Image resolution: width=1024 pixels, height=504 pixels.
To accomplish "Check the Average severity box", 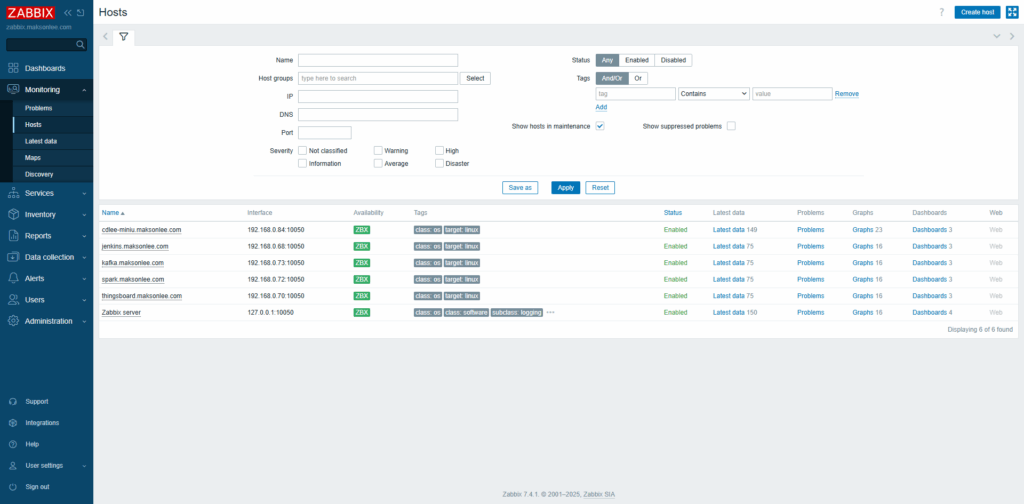I will click(378, 163).
